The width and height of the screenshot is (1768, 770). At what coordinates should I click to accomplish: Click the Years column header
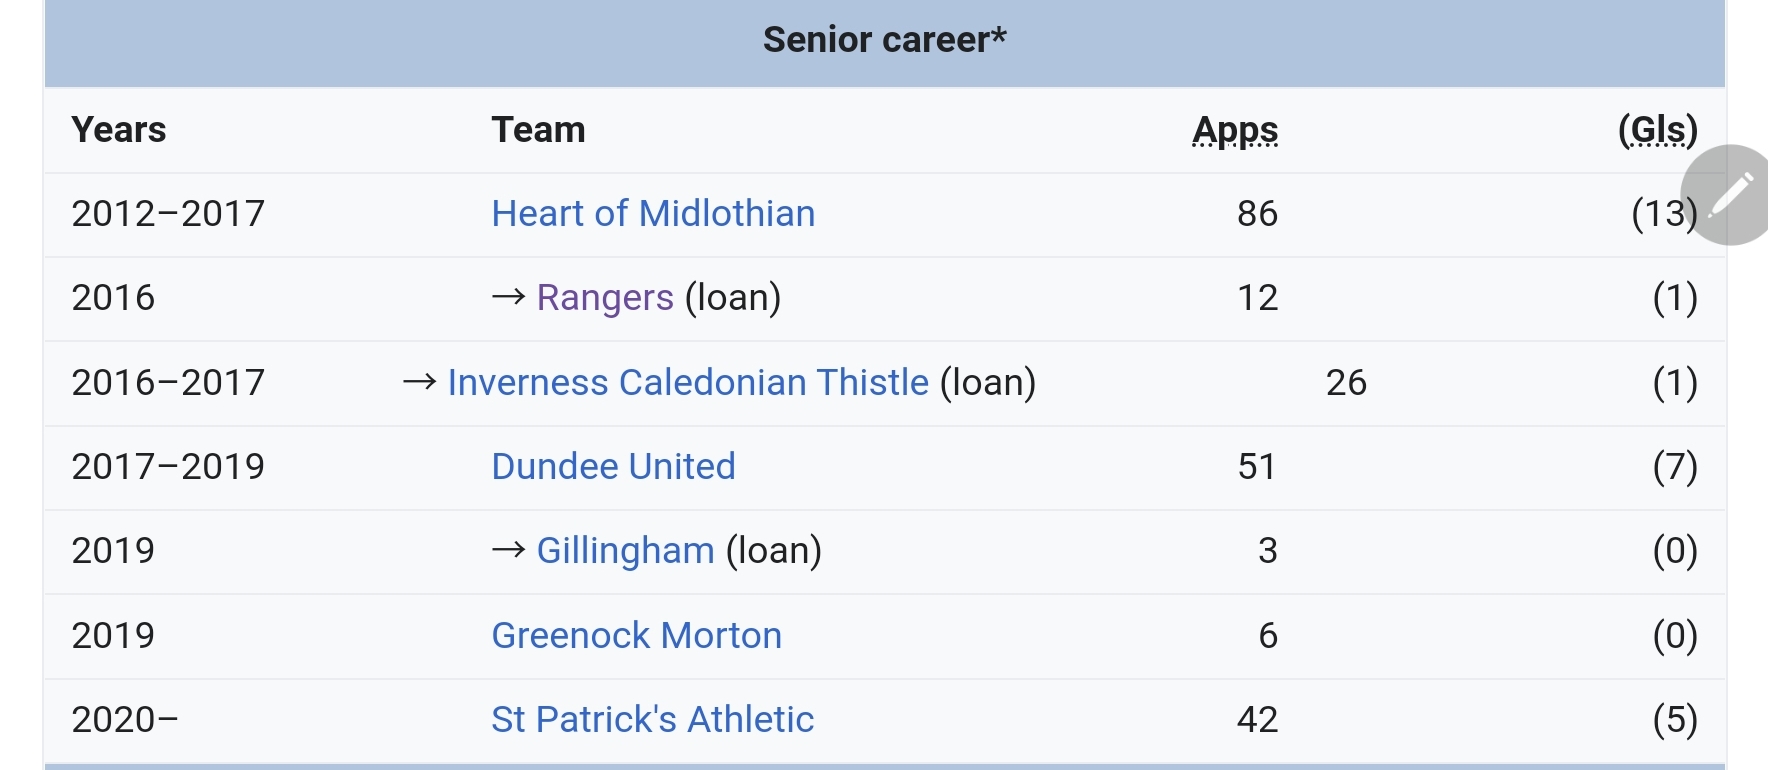pyautogui.click(x=119, y=130)
